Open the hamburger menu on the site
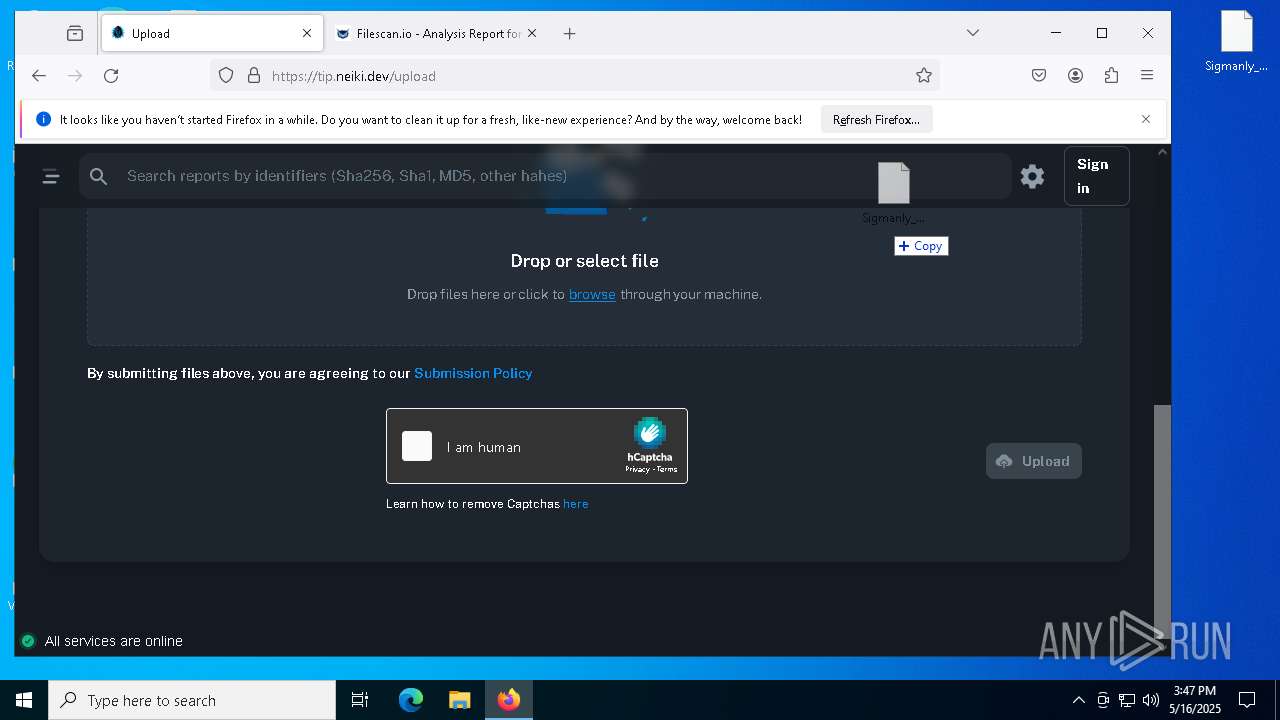1280x720 pixels. pyautogui.click(x=51, y=177)
